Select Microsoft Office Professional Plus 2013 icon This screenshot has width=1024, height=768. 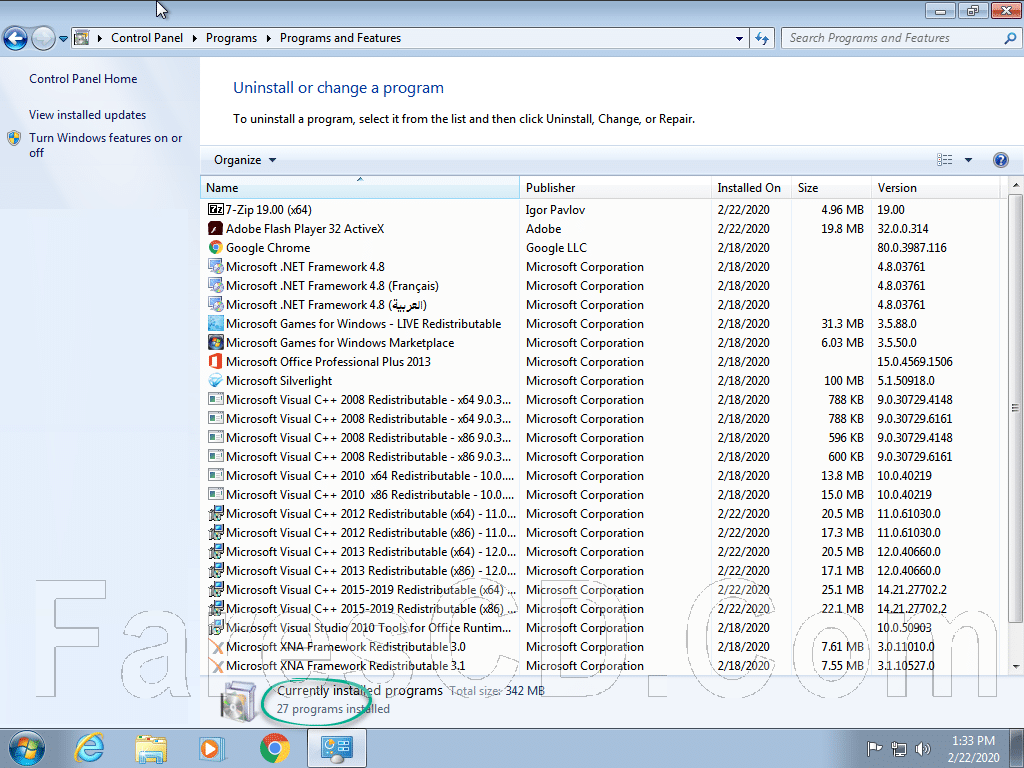point(216,361)
